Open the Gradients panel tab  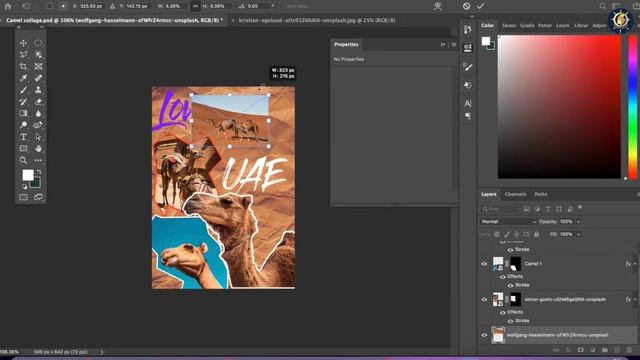click(527, 25)
